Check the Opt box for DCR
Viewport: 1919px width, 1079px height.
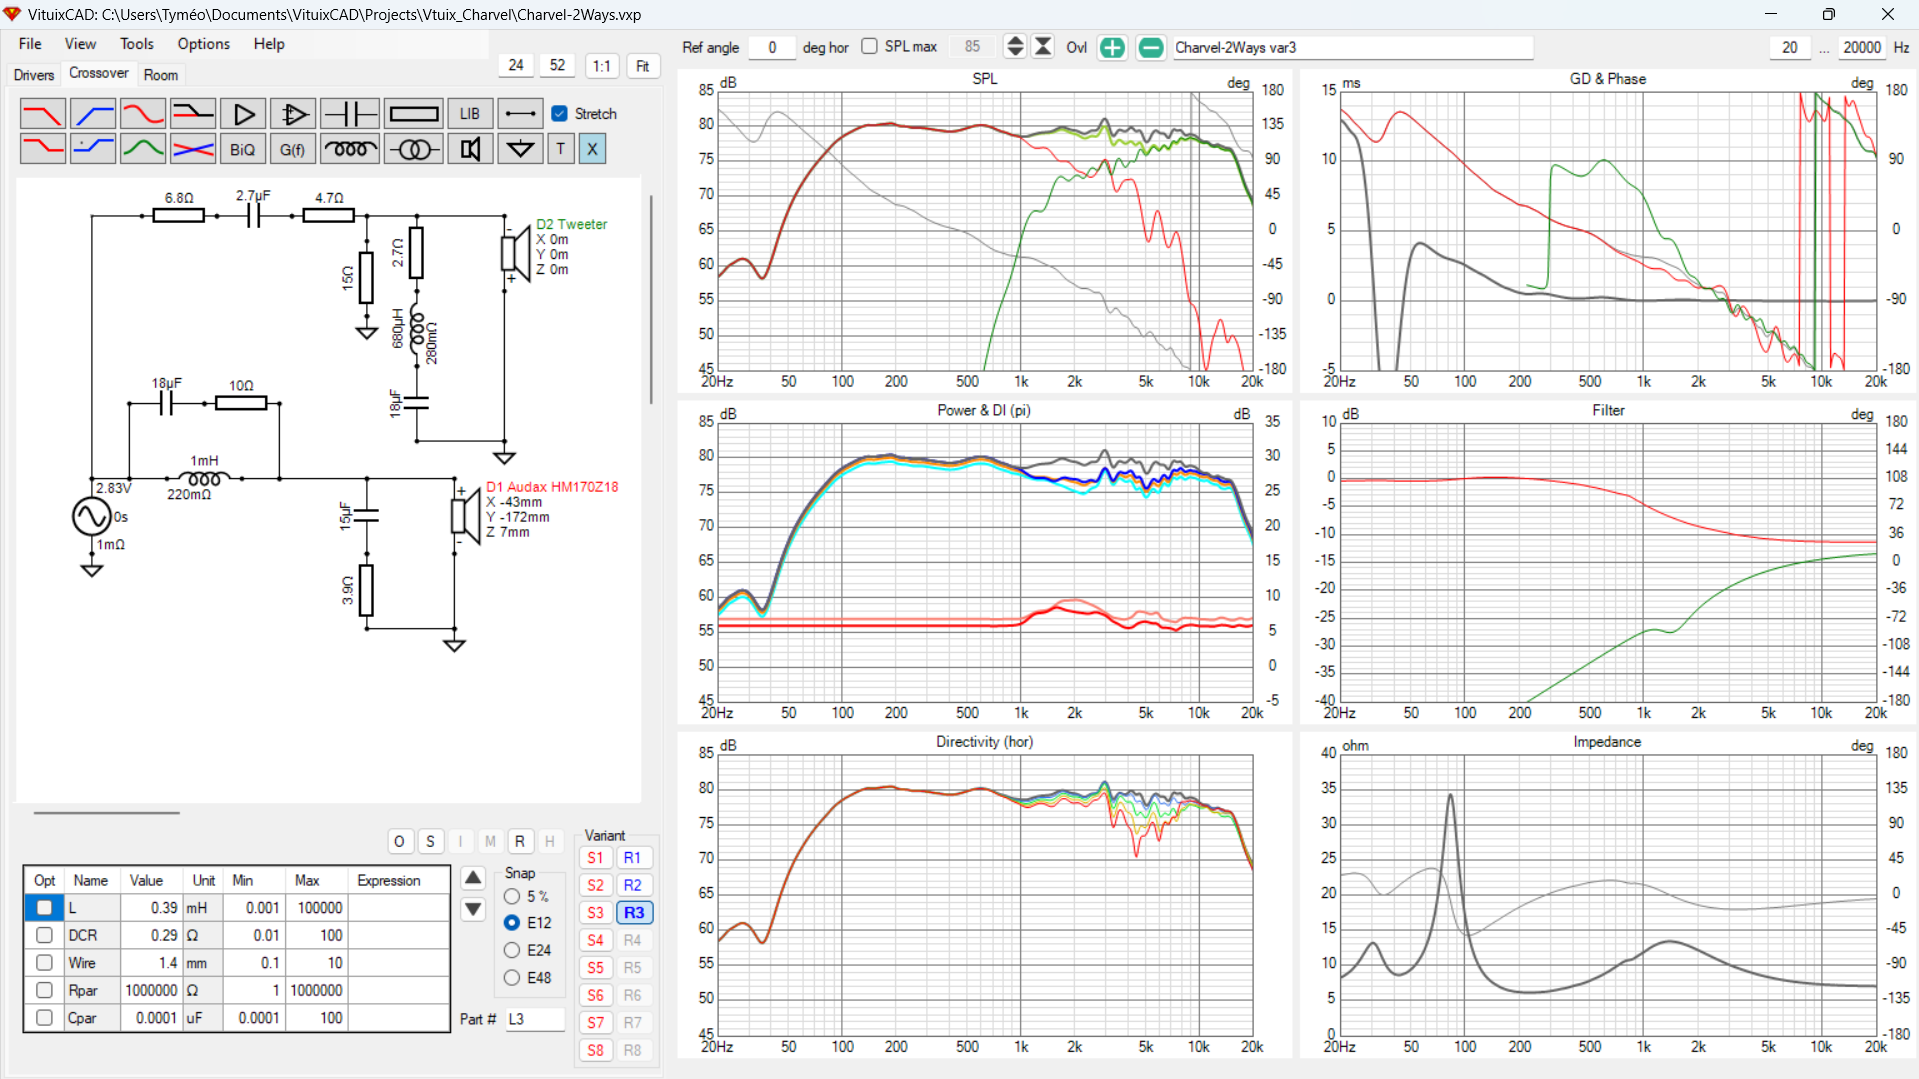click(44, 935)
